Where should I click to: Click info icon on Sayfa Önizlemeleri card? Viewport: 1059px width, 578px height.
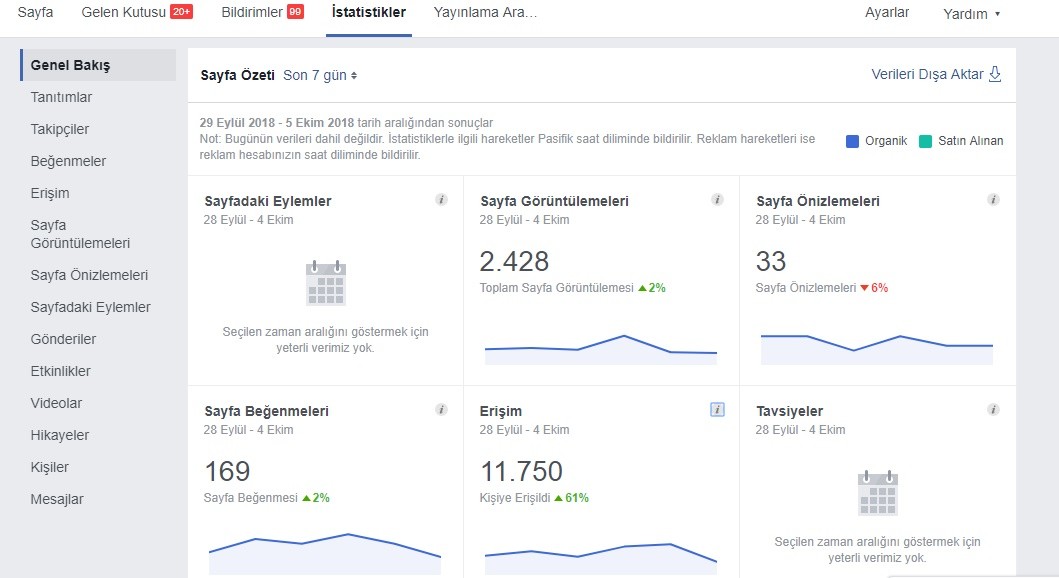pyautogui.click(x=993, y=200)
